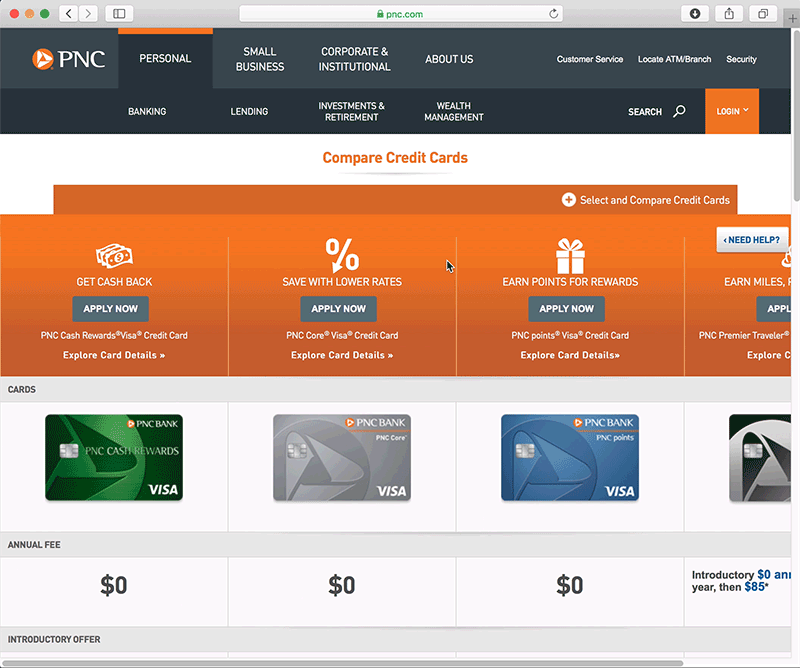Click the gift box rewards icon
The width and height of the screenshot is (800, 668).
(570, 256)
